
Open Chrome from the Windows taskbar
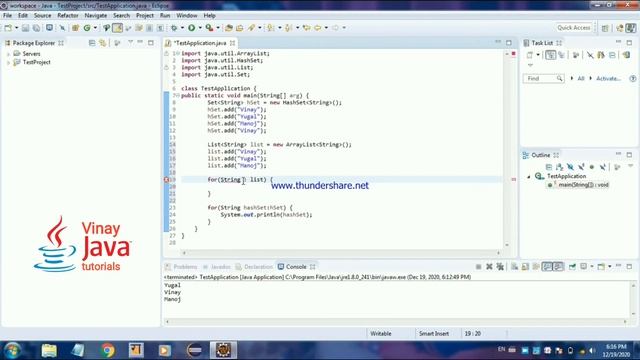[108, 350]
